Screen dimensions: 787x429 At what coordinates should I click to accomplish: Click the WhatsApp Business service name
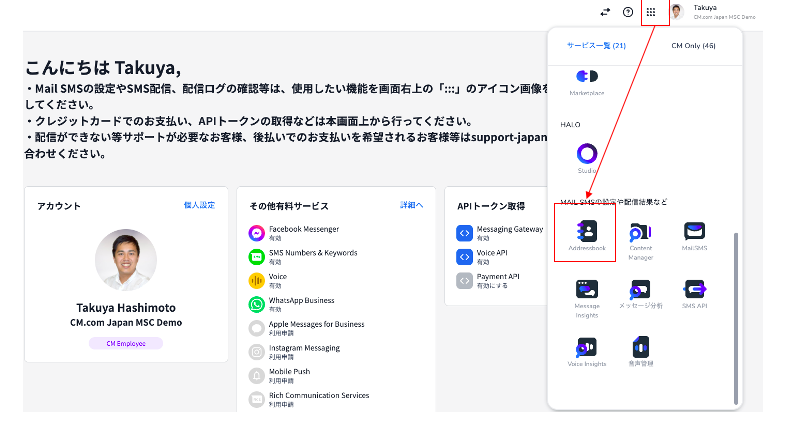tap(301, 300)
